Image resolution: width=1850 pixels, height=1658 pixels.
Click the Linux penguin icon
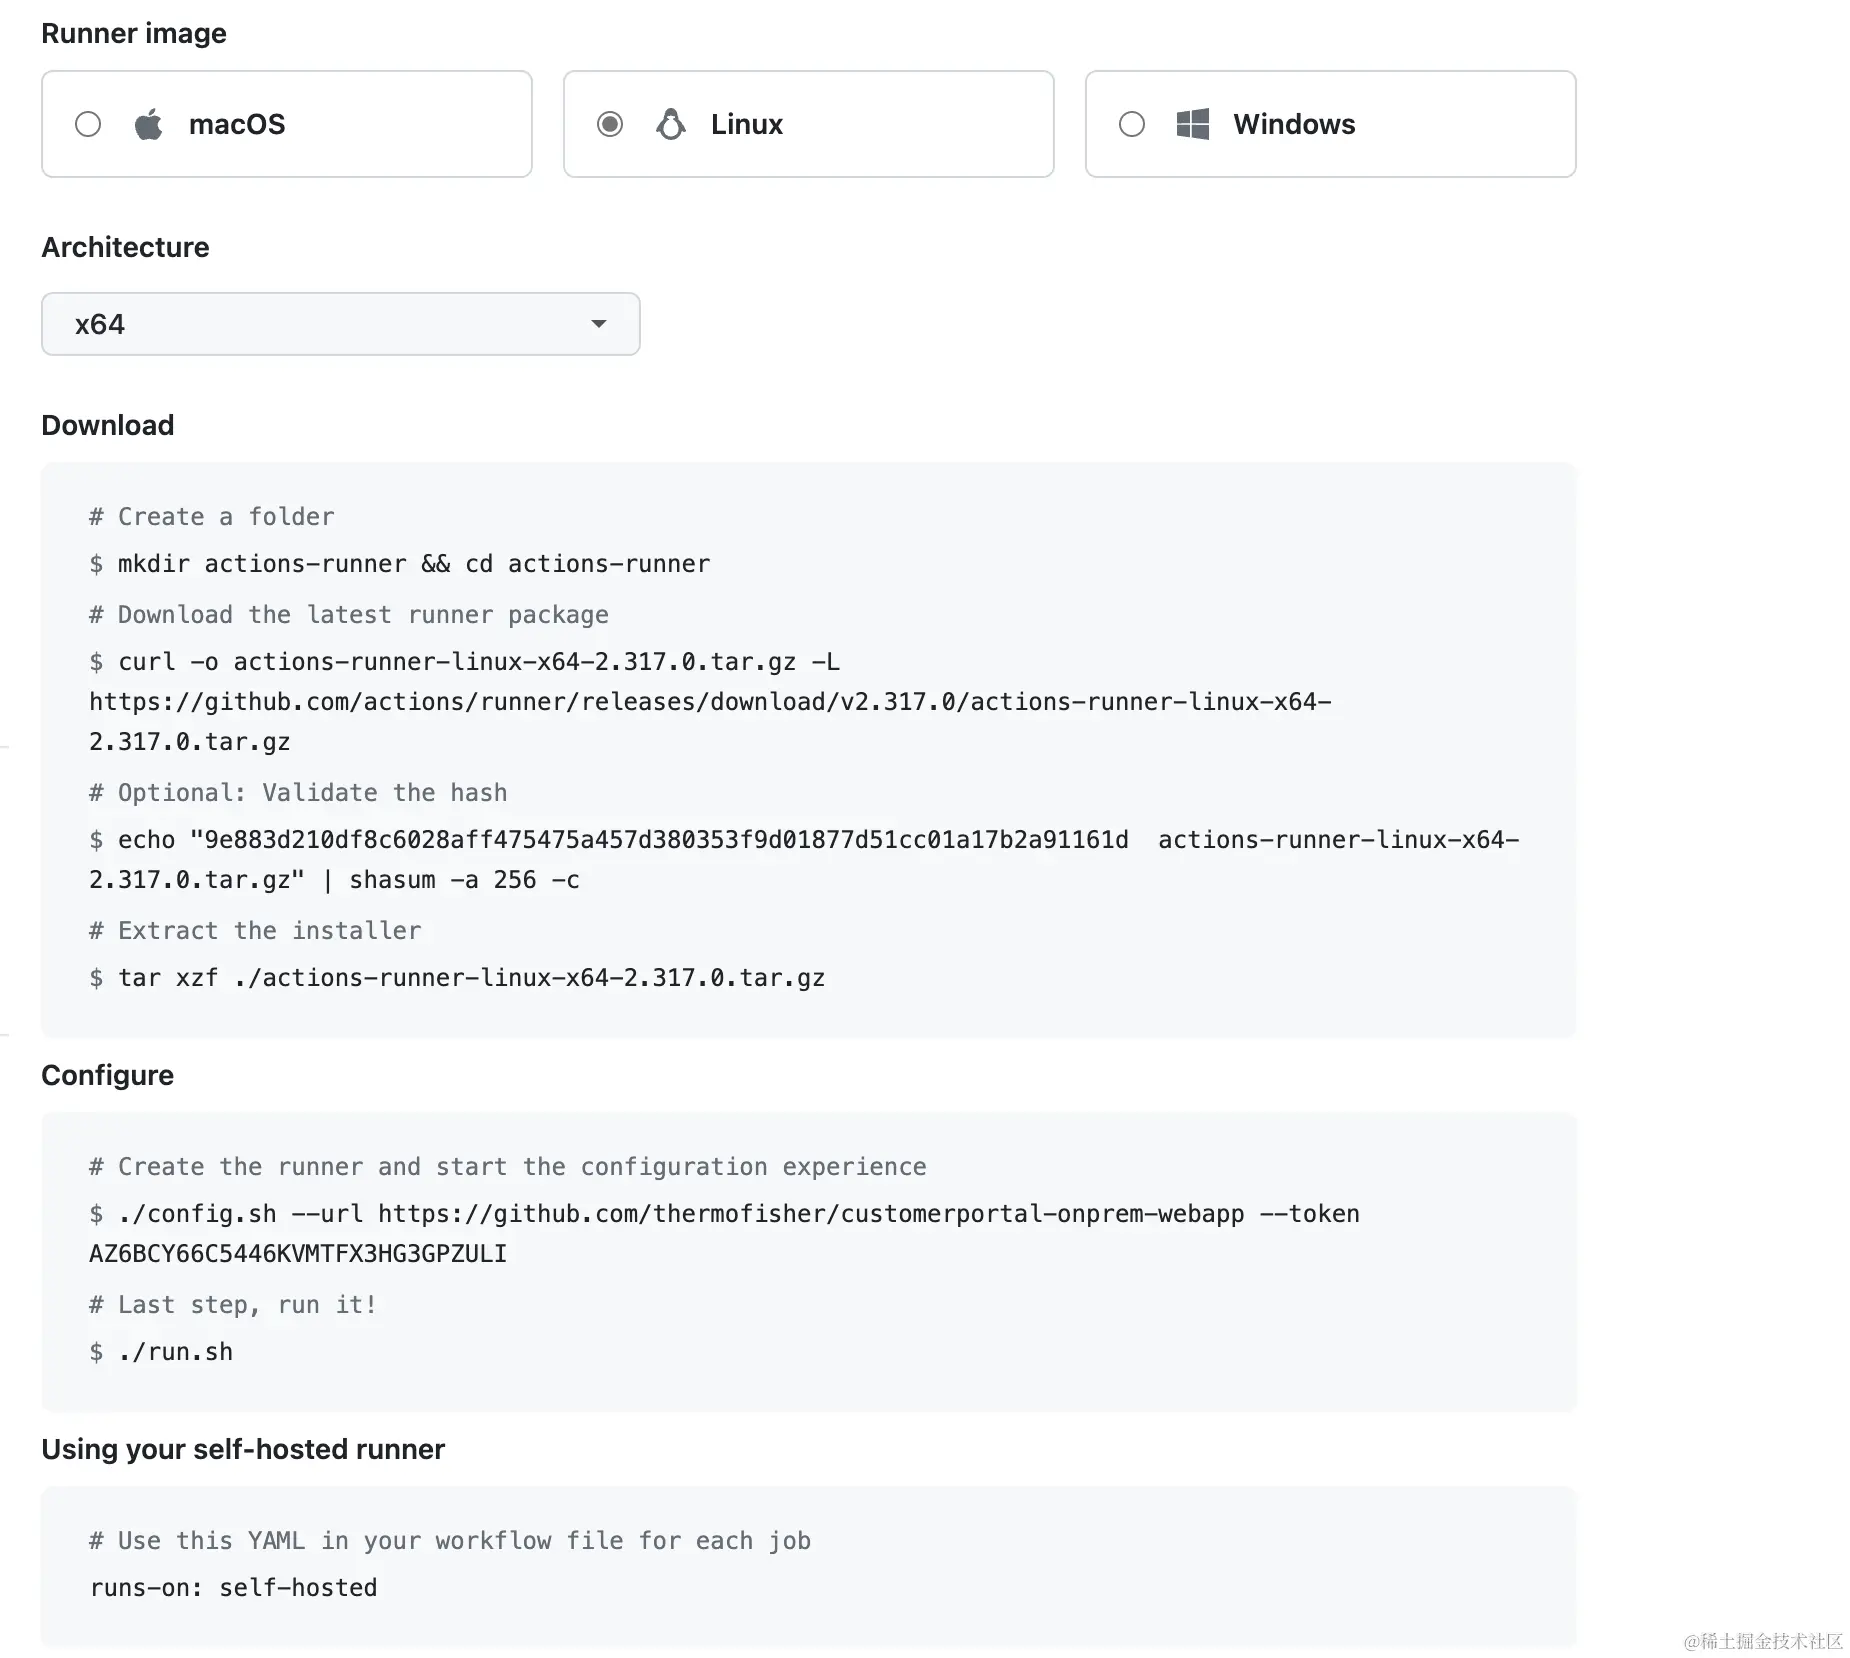(x=670, y=124)
